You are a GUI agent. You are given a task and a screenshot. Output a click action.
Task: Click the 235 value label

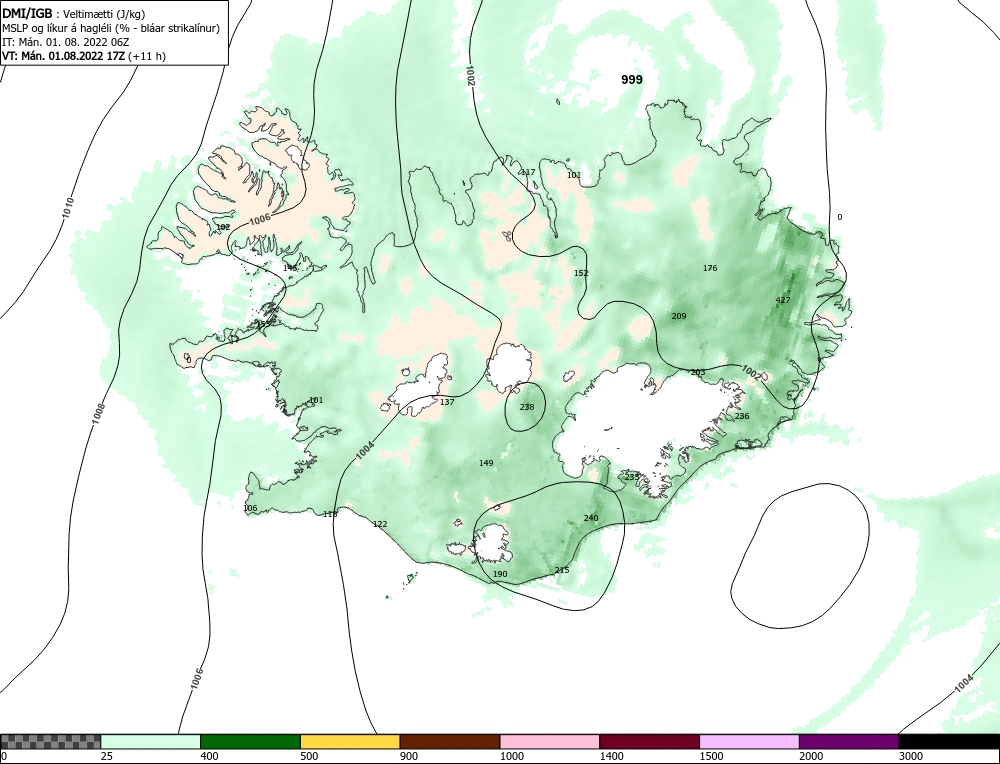coord(631,476)
